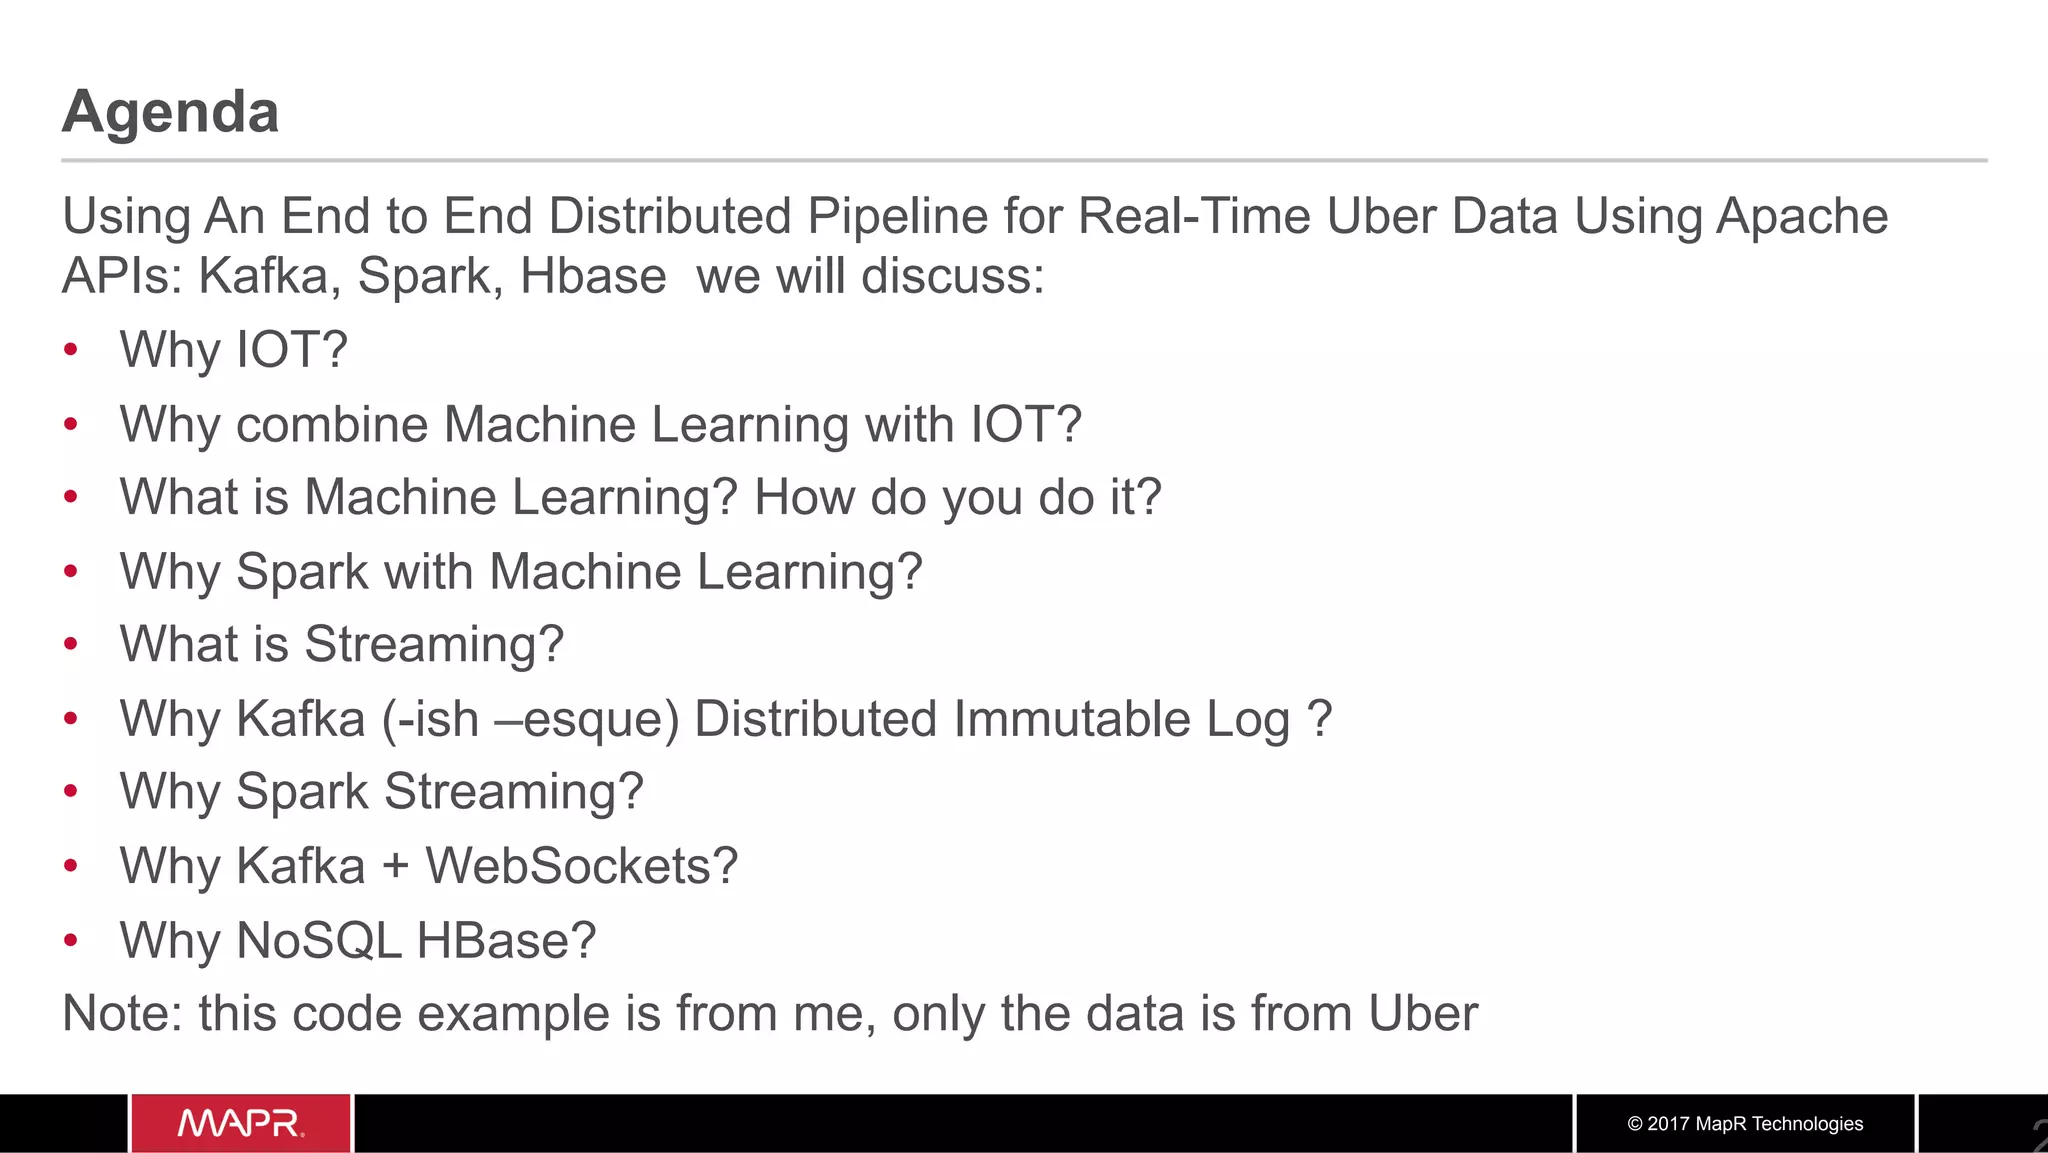Click 'What is Machine Learning?' bullet text
Viewport: 2048px width, 1153px height.
click(x=428, y=497)
